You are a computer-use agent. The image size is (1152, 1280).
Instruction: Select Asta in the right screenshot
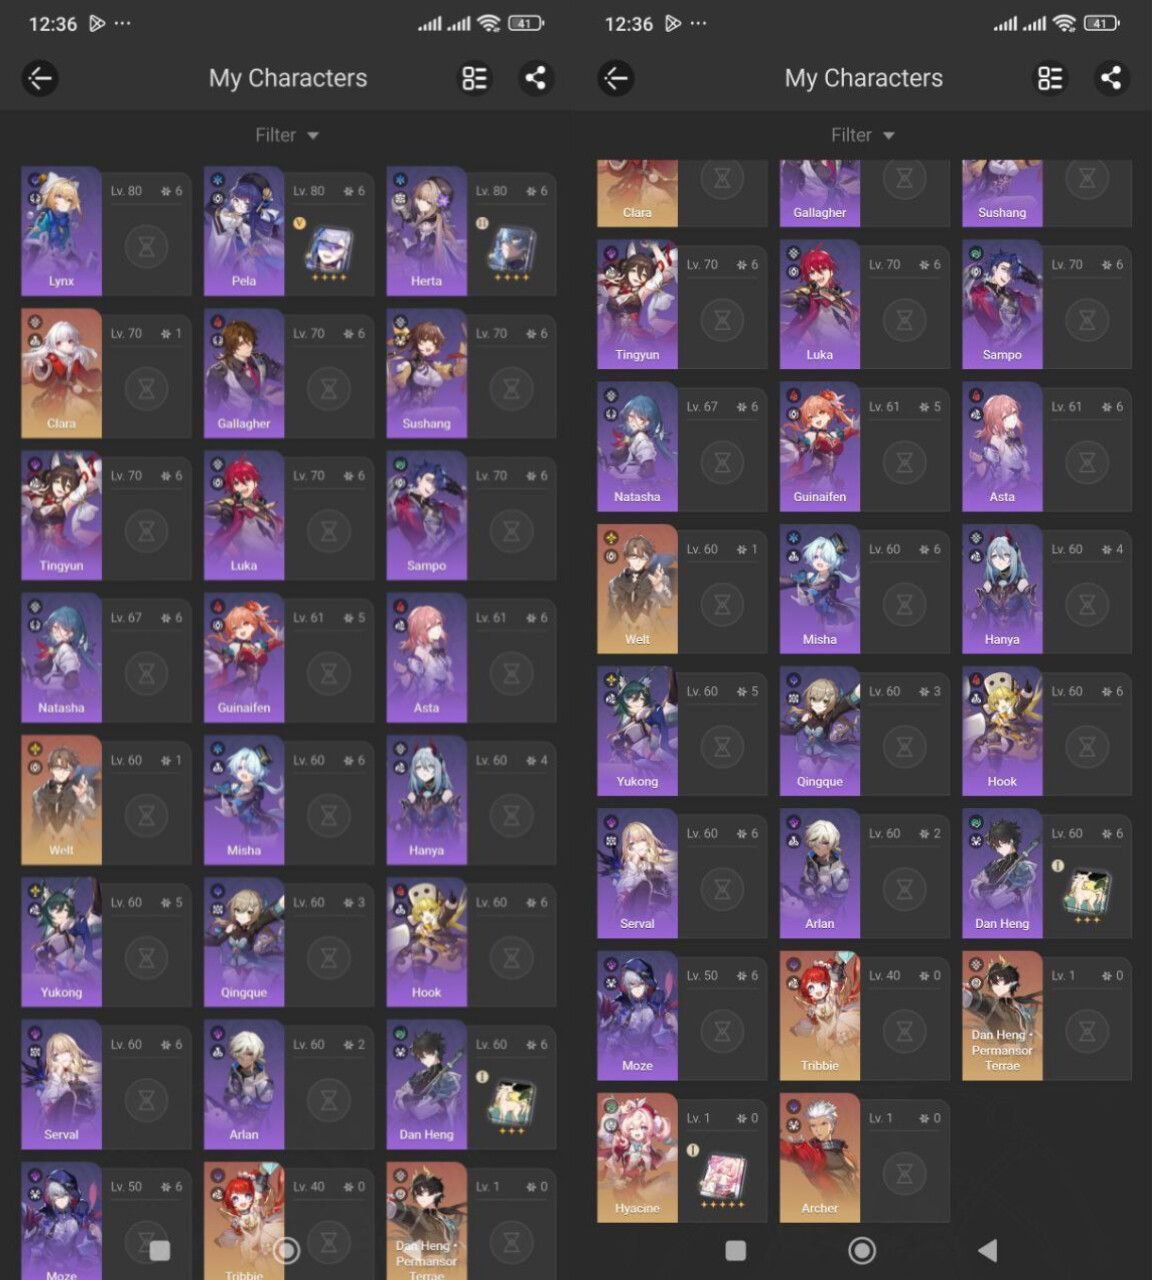pos(1047,447)
